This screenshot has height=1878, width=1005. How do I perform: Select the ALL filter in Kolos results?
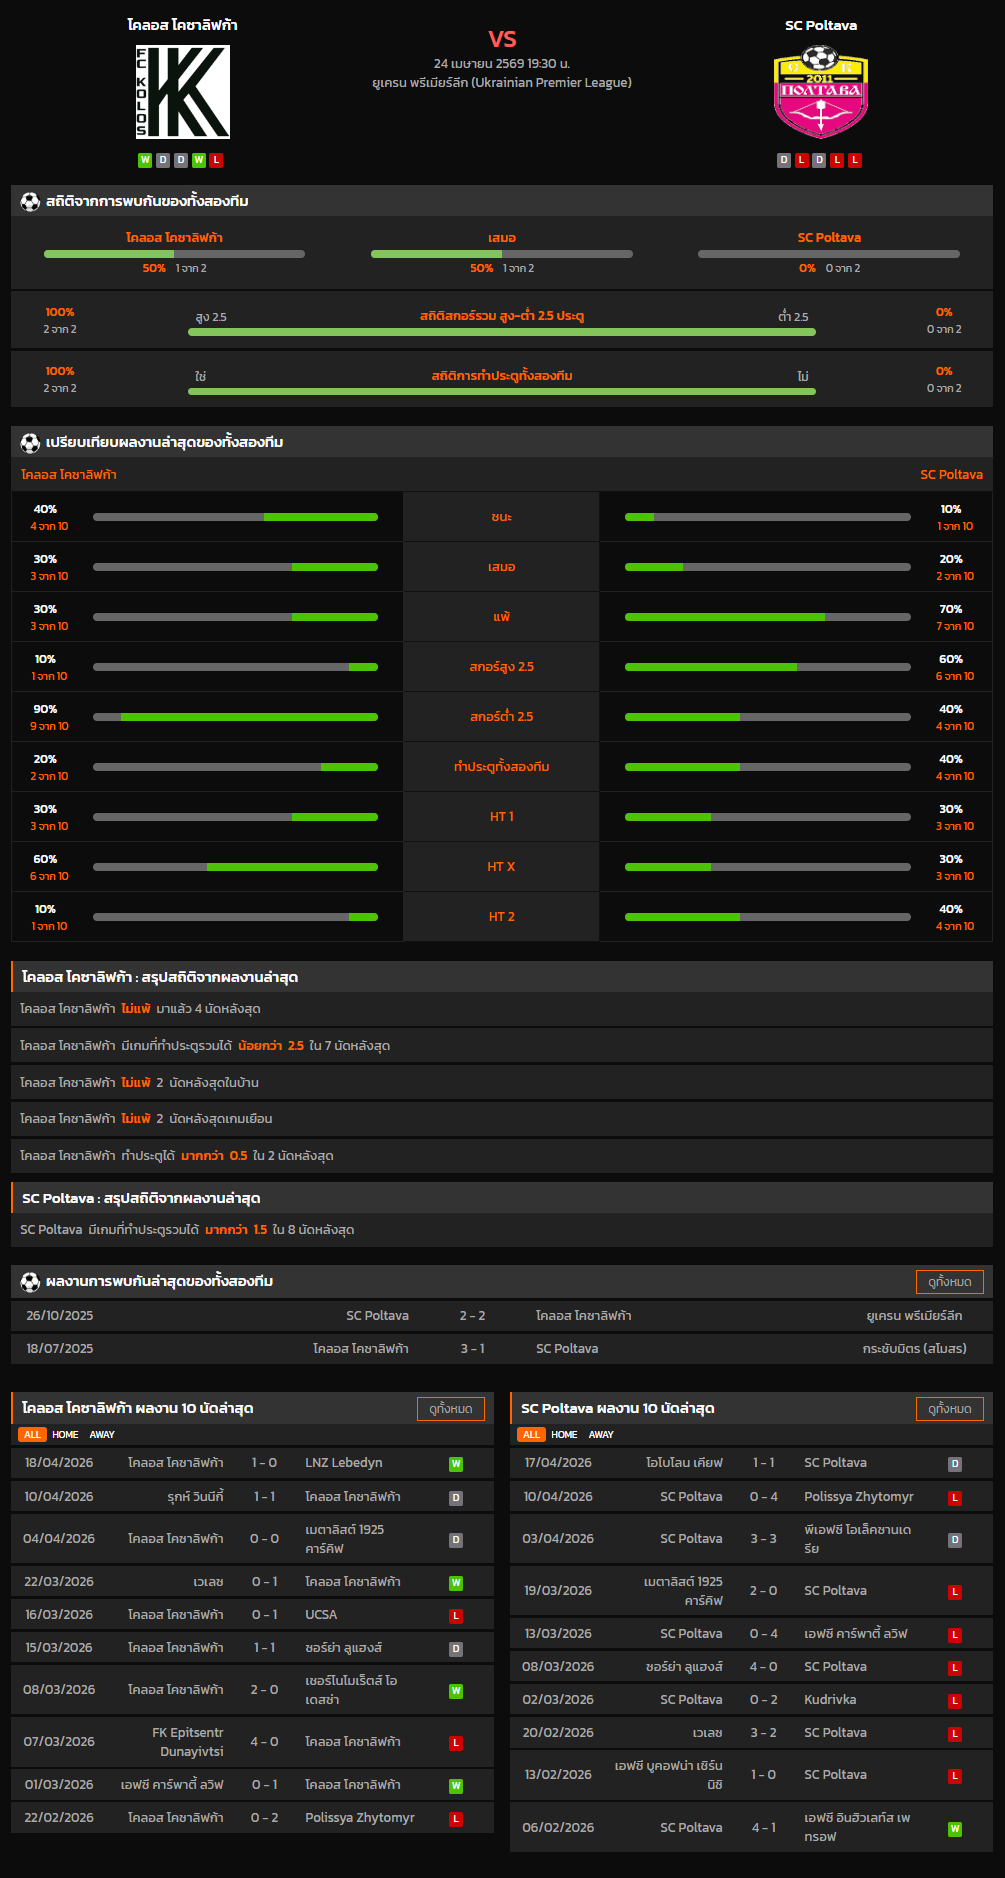[x=32, y=1435]
